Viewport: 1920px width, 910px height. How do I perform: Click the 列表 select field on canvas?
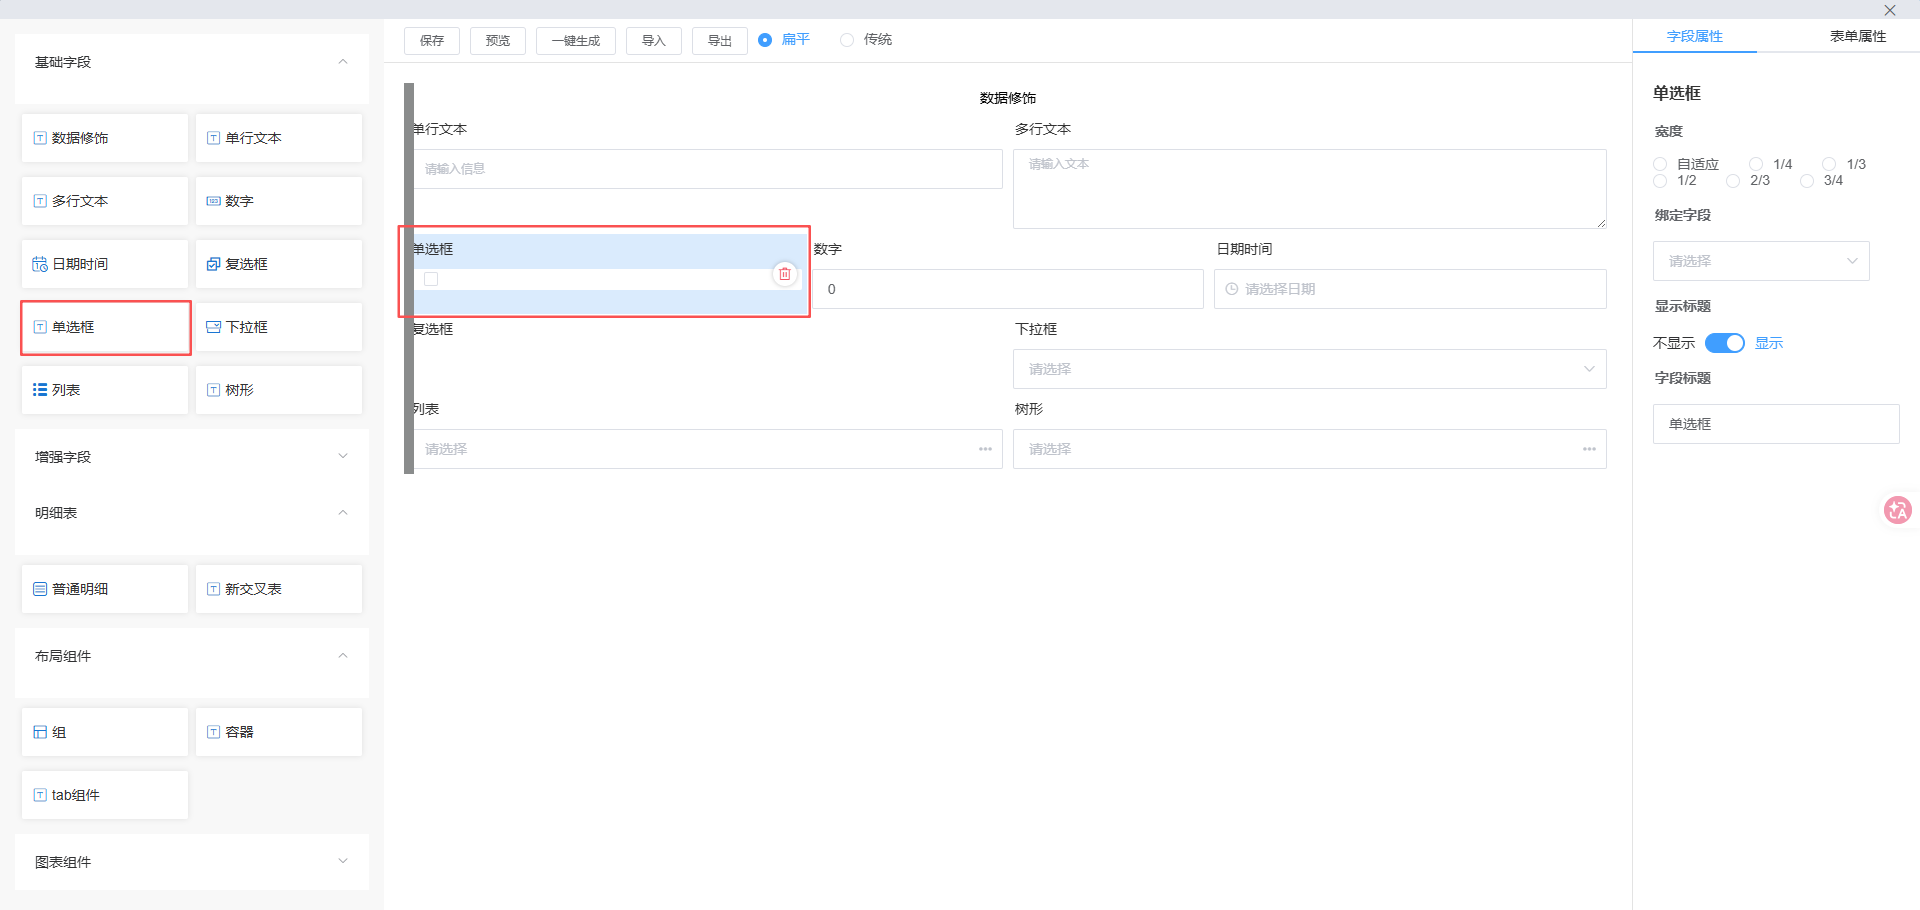coord(706,449)
